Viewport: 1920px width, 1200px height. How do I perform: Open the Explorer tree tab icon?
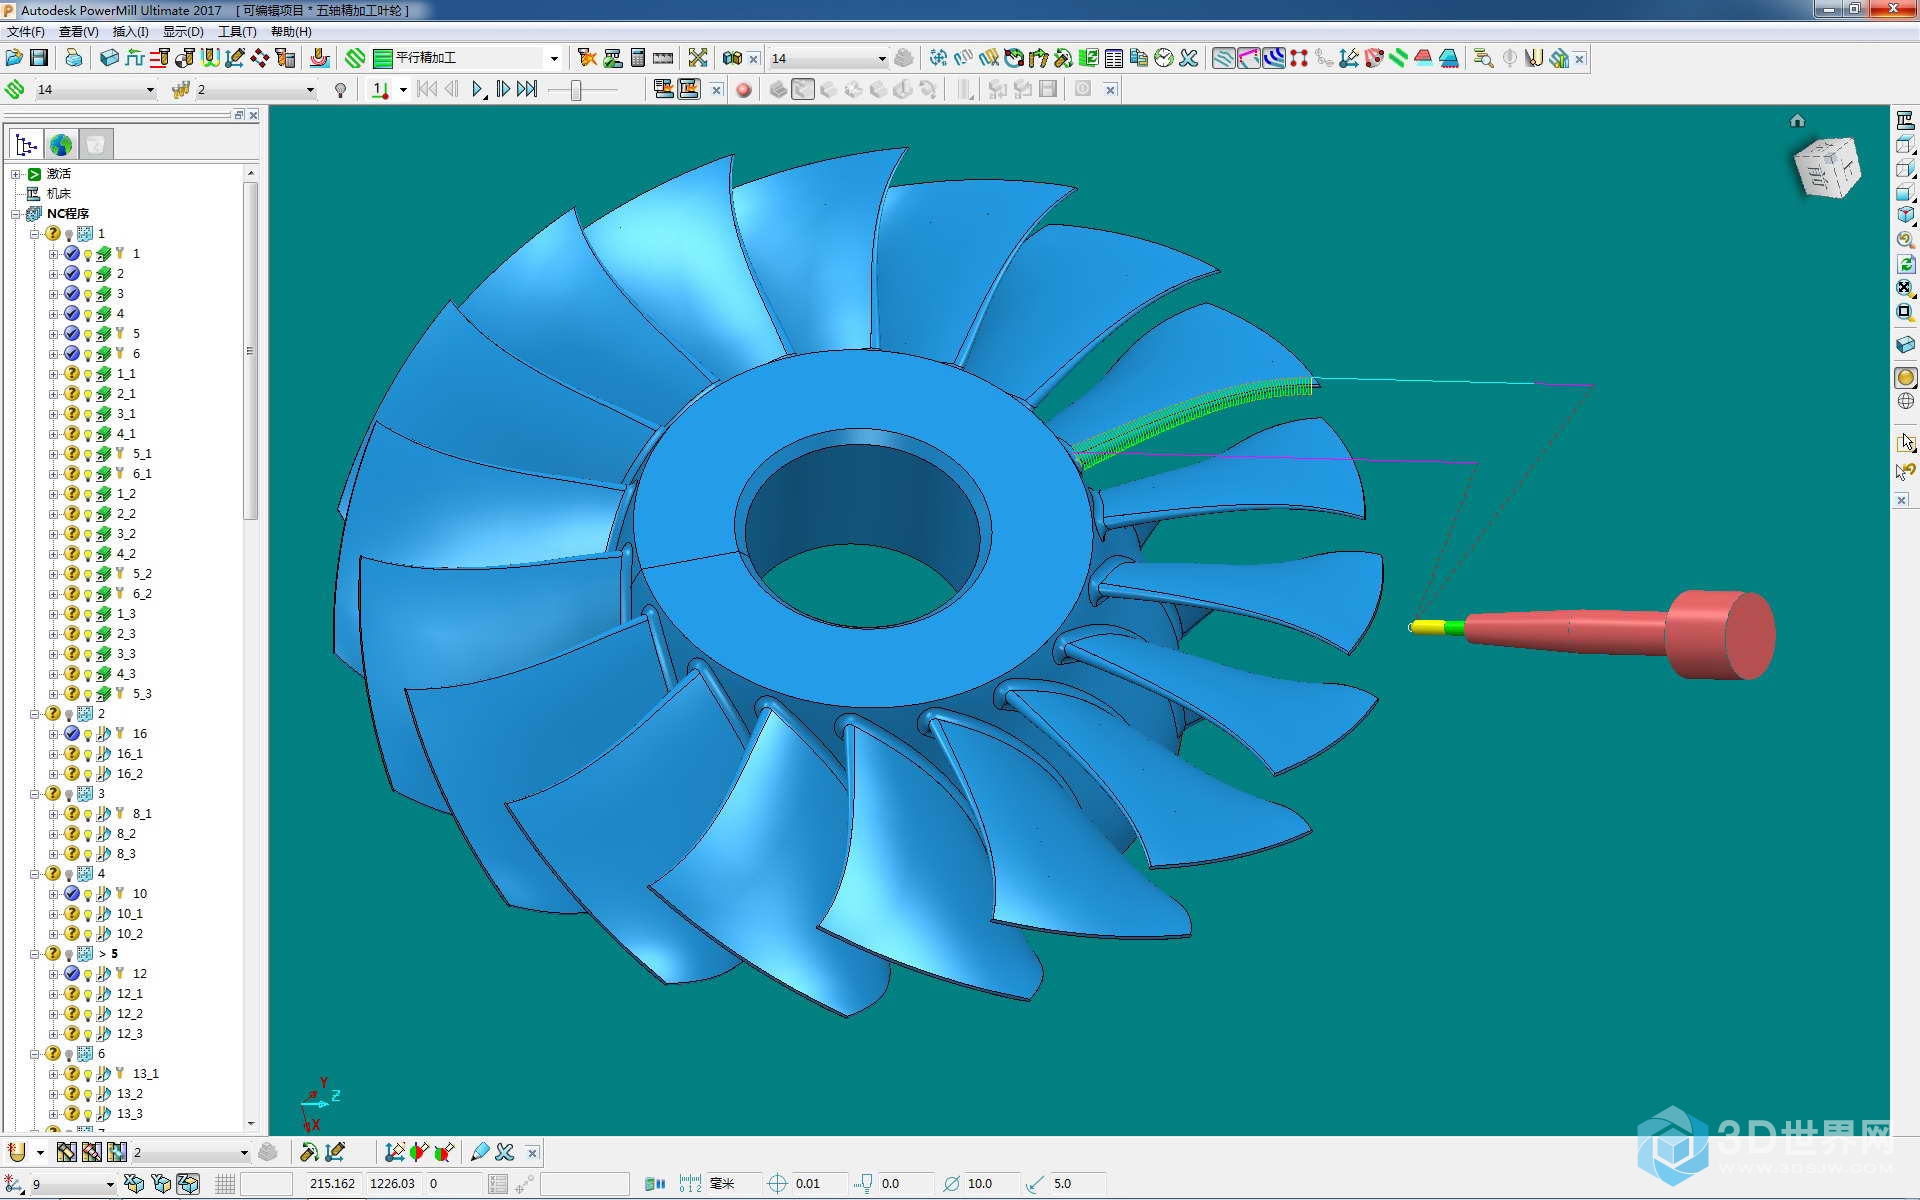click(26, 145)
